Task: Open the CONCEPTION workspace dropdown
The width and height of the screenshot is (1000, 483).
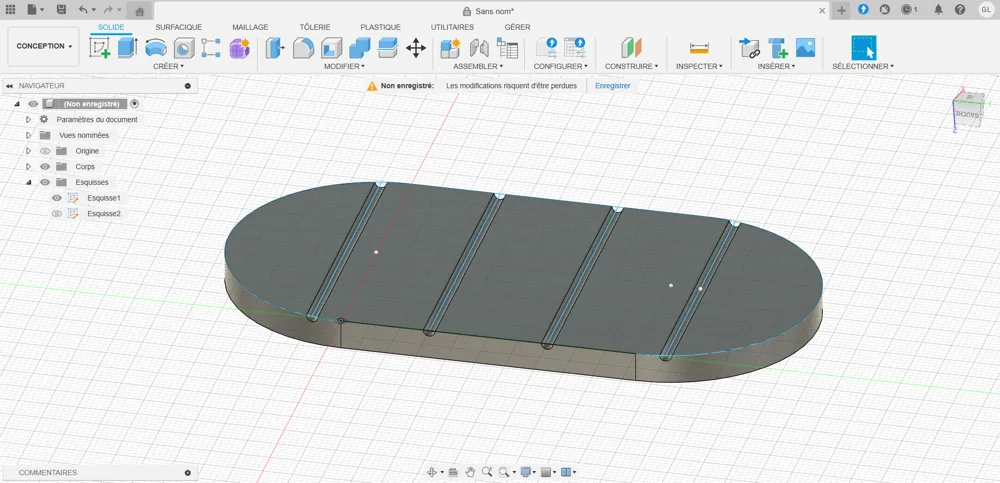Action: point(43,47)
